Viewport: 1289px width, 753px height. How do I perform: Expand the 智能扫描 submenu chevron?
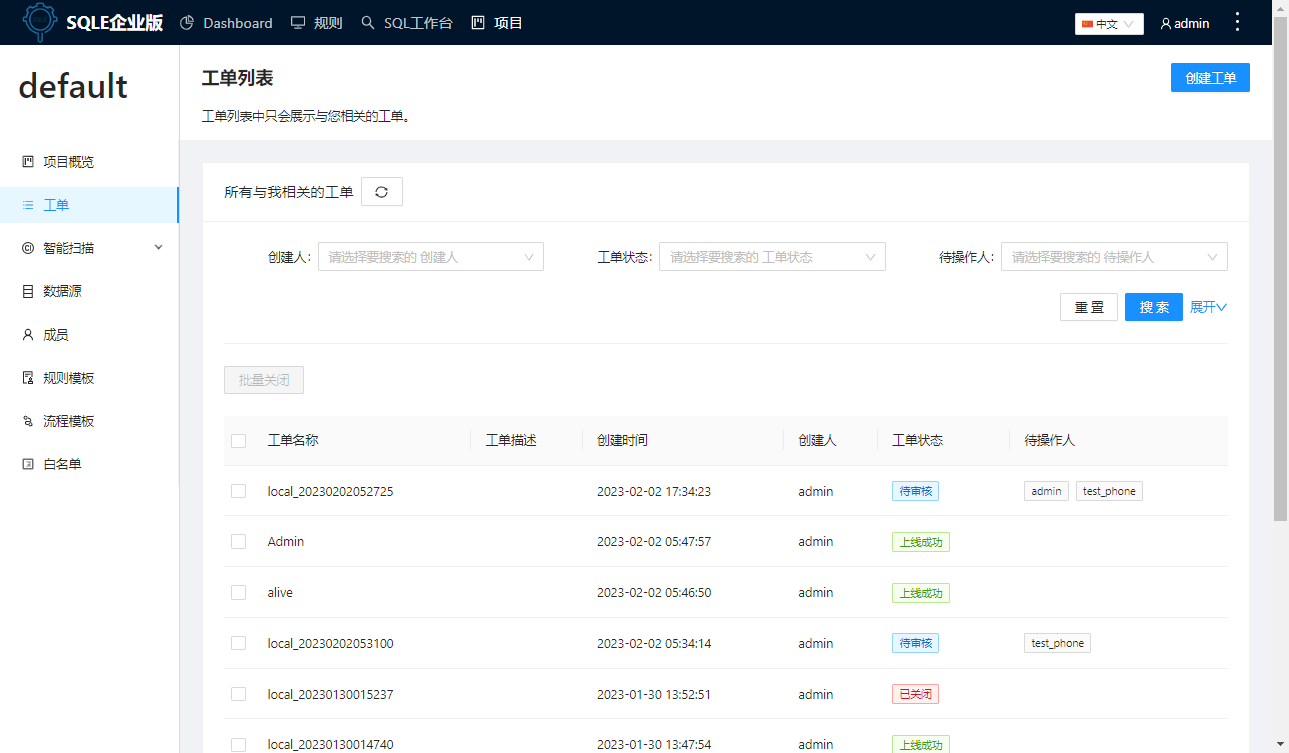pos(158,247)
